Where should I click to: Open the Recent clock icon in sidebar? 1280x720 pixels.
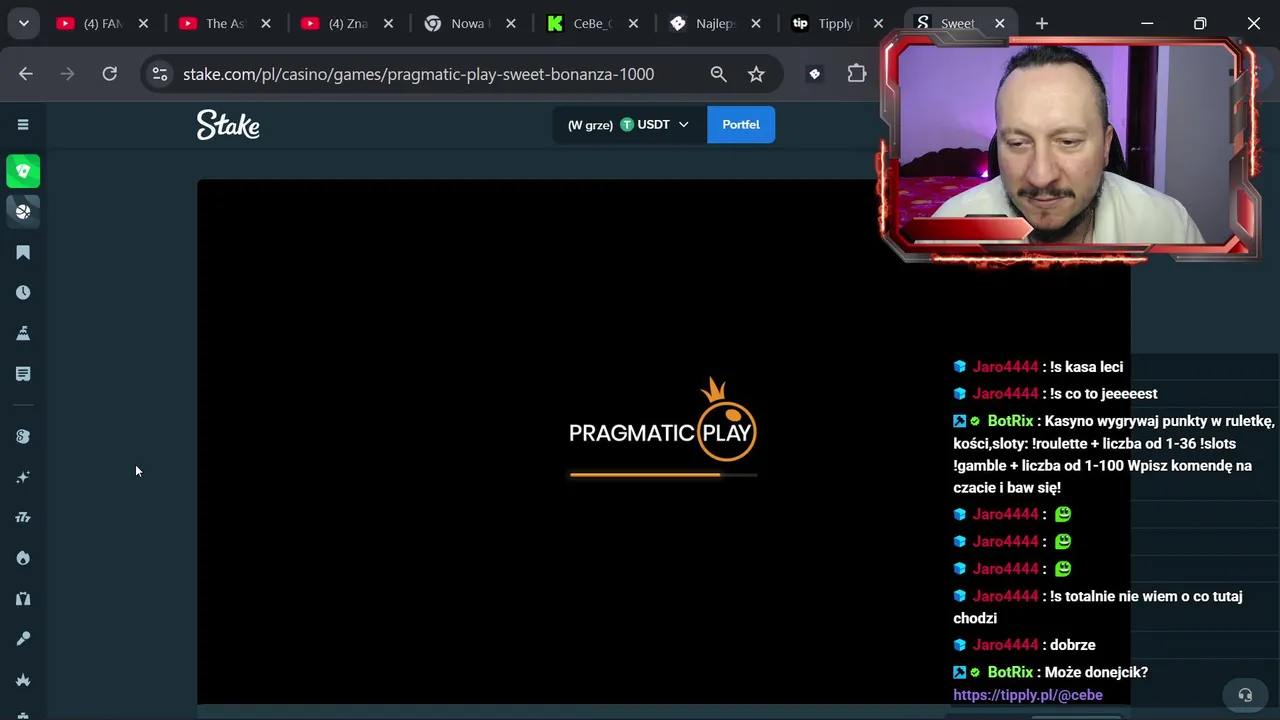coord(23,293)
